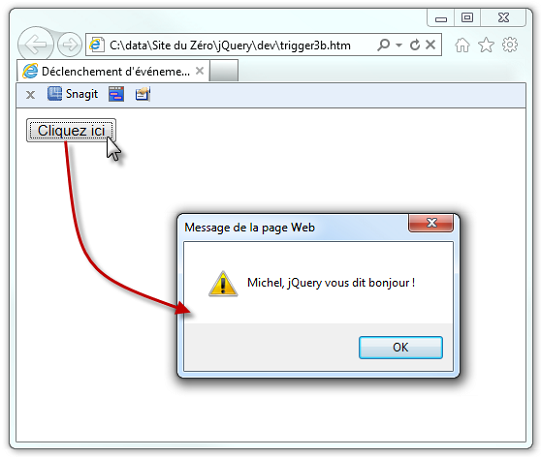
Task: Expand the address bar dropdown arrow
Action: (x=399, y=45)
